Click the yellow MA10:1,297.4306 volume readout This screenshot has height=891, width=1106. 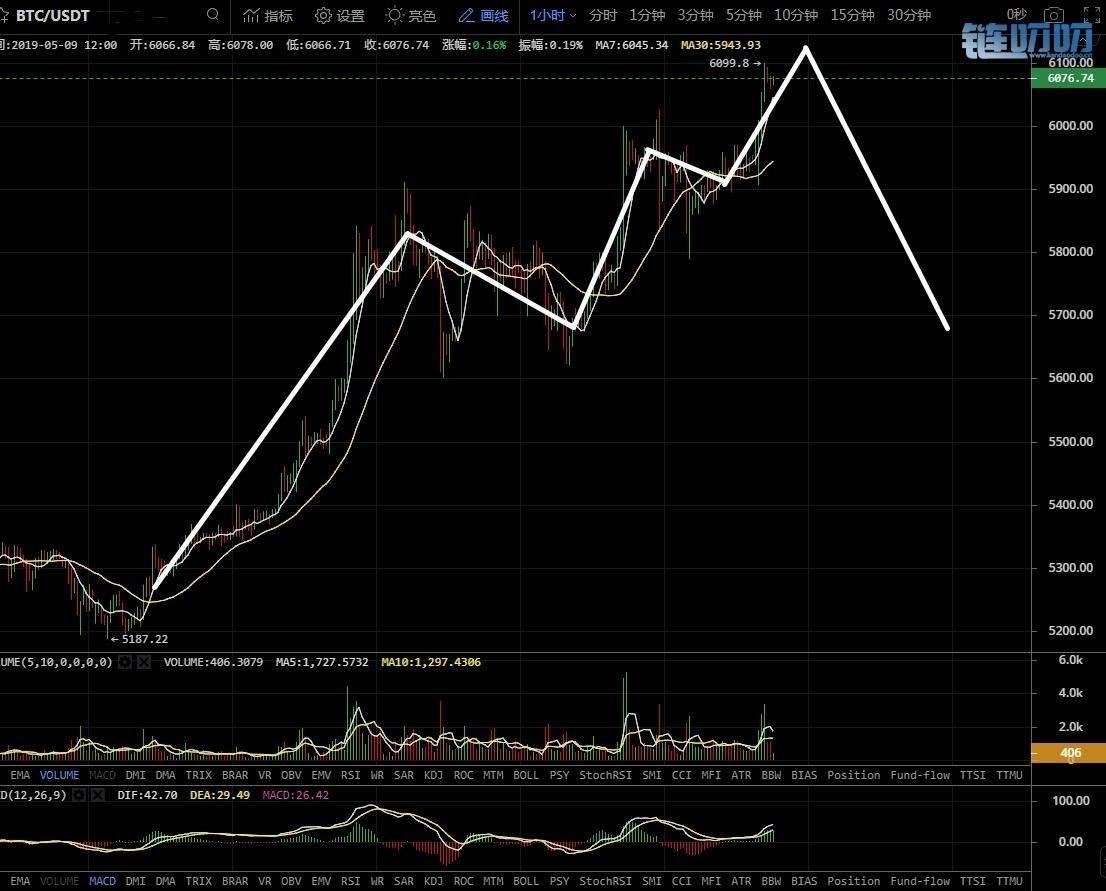[x=431, y=662]
